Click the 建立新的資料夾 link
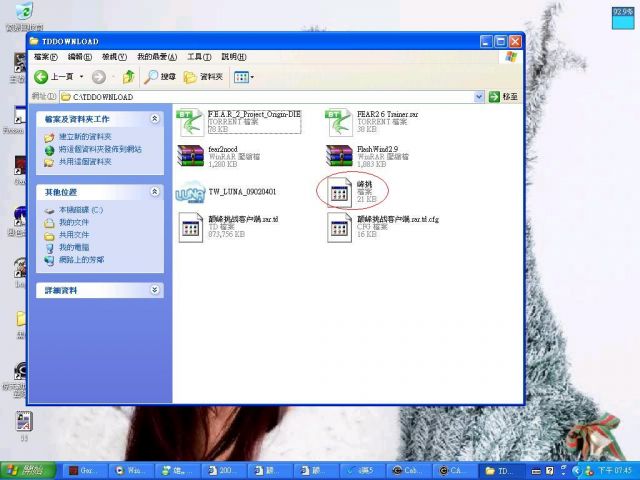This screenshot has width=640, height=480. pyautogui.click(x=84, y=137)
